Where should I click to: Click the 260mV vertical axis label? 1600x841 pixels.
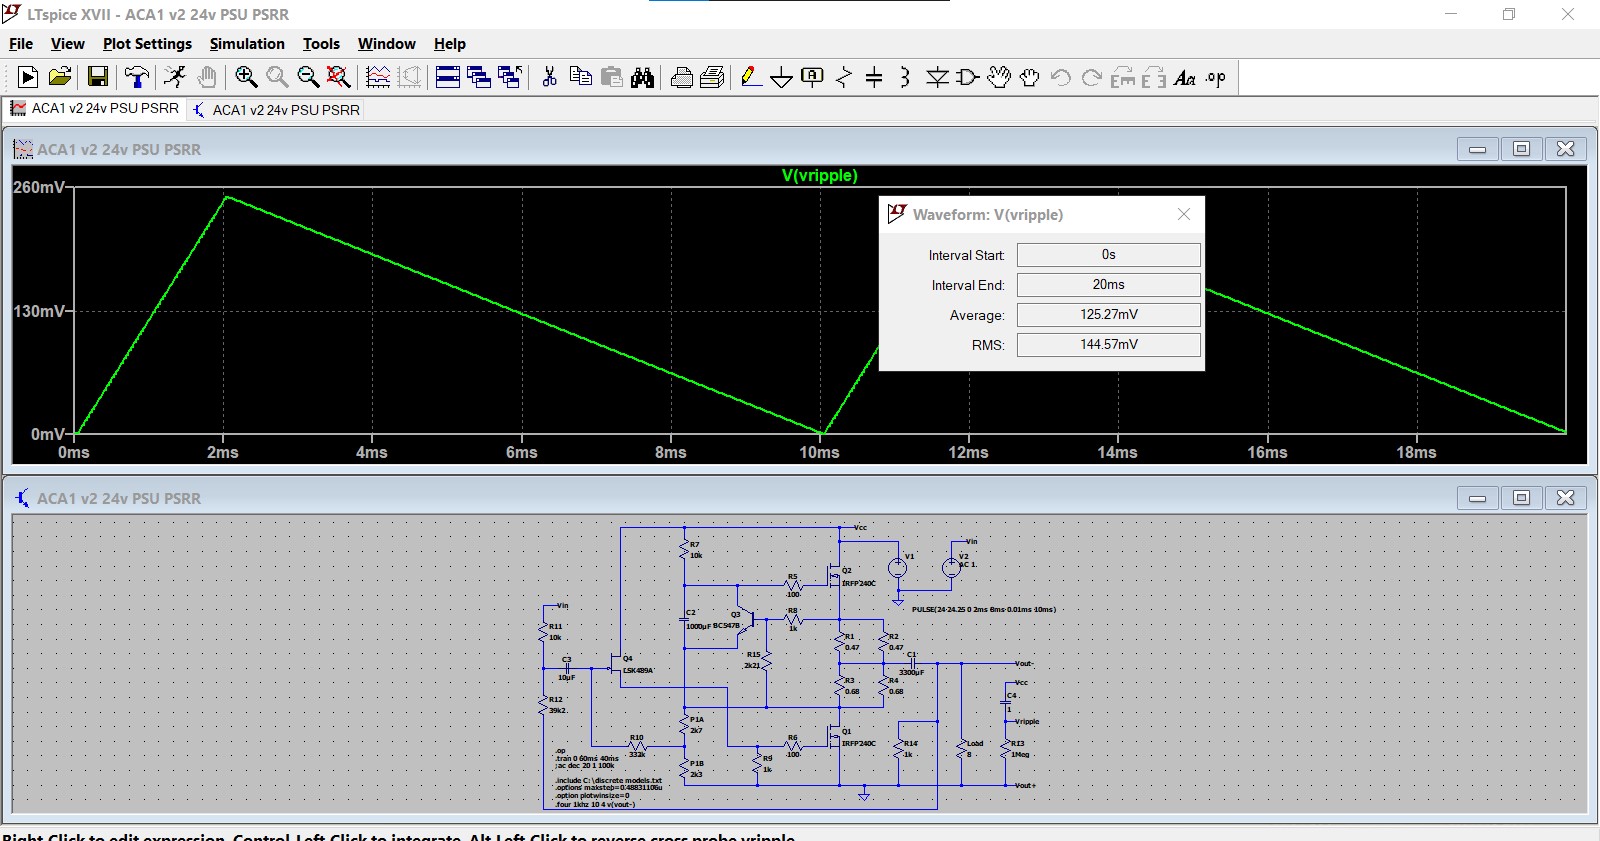coord(39,187)
